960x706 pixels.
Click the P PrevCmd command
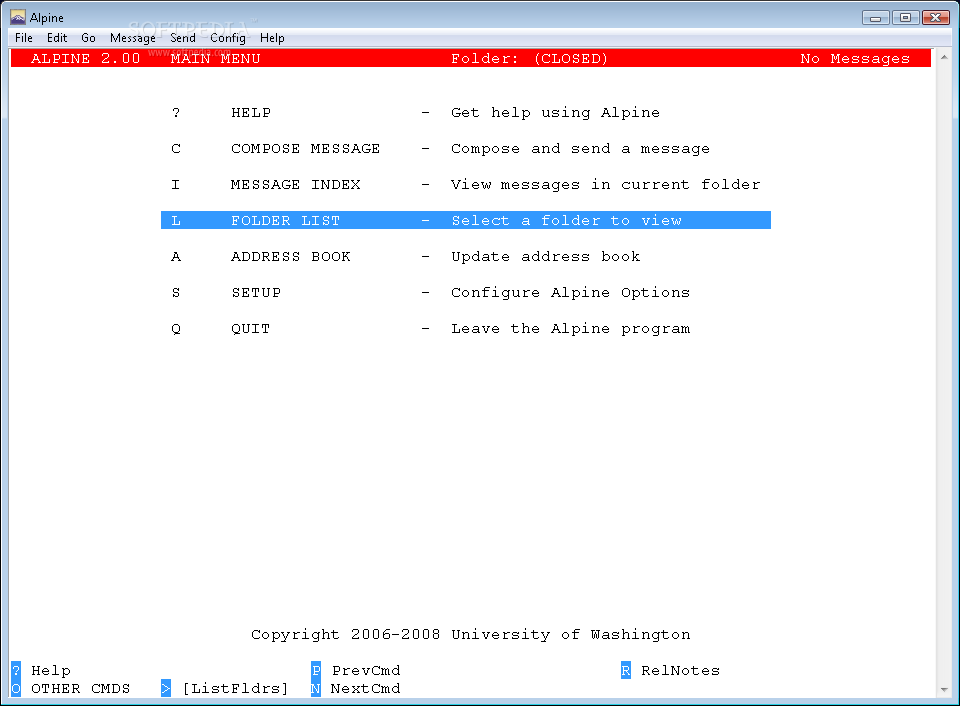[x=356, y=670]
